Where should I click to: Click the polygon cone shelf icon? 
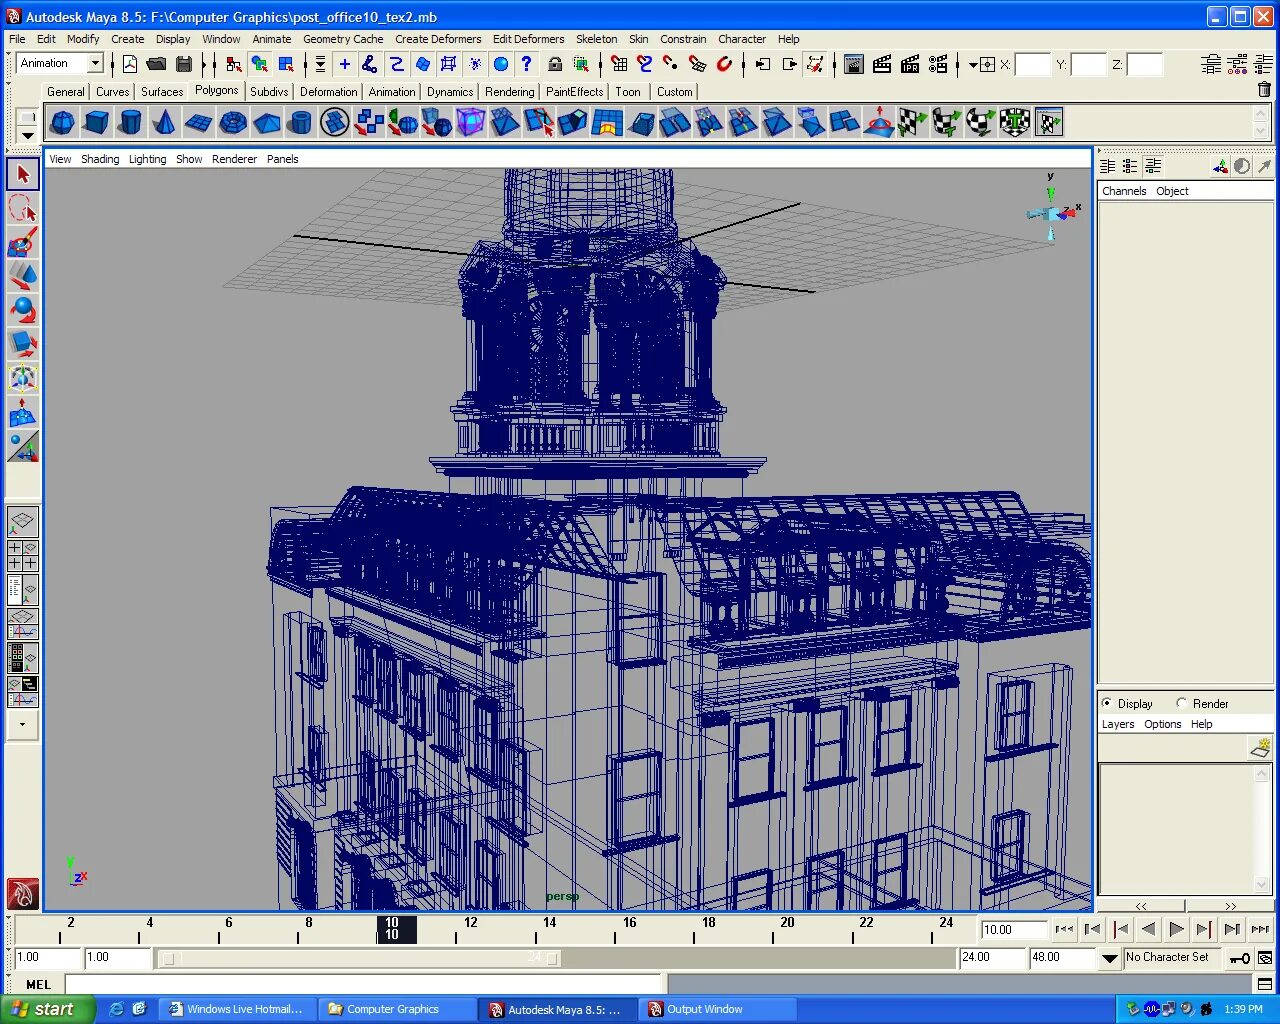[x=164, y=123]
